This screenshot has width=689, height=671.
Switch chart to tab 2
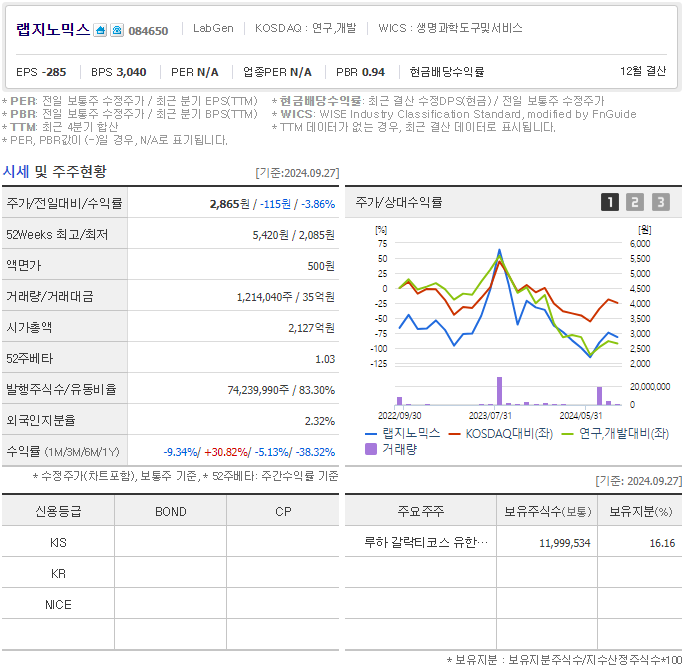(x=635, y=203)
